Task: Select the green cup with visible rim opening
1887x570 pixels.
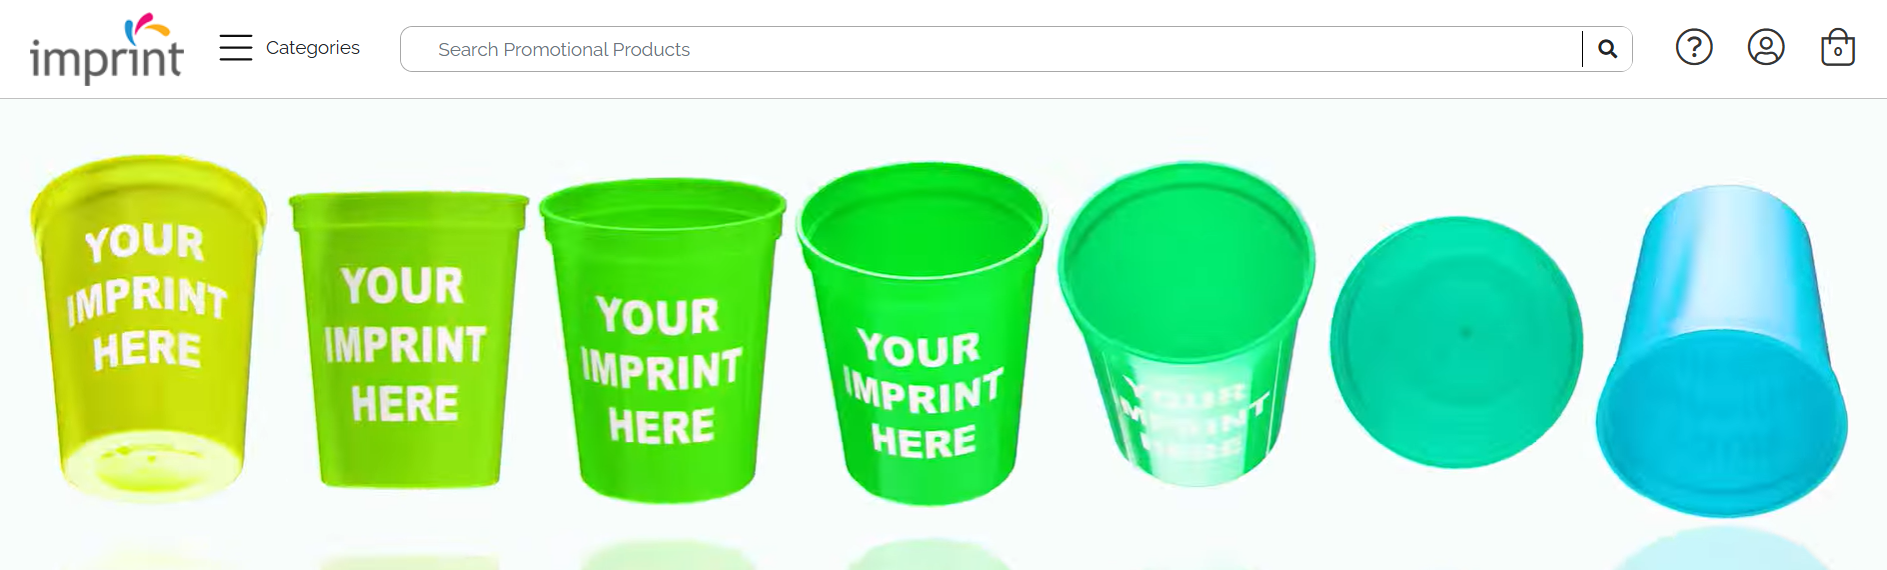Action: (x=662, y=340)
